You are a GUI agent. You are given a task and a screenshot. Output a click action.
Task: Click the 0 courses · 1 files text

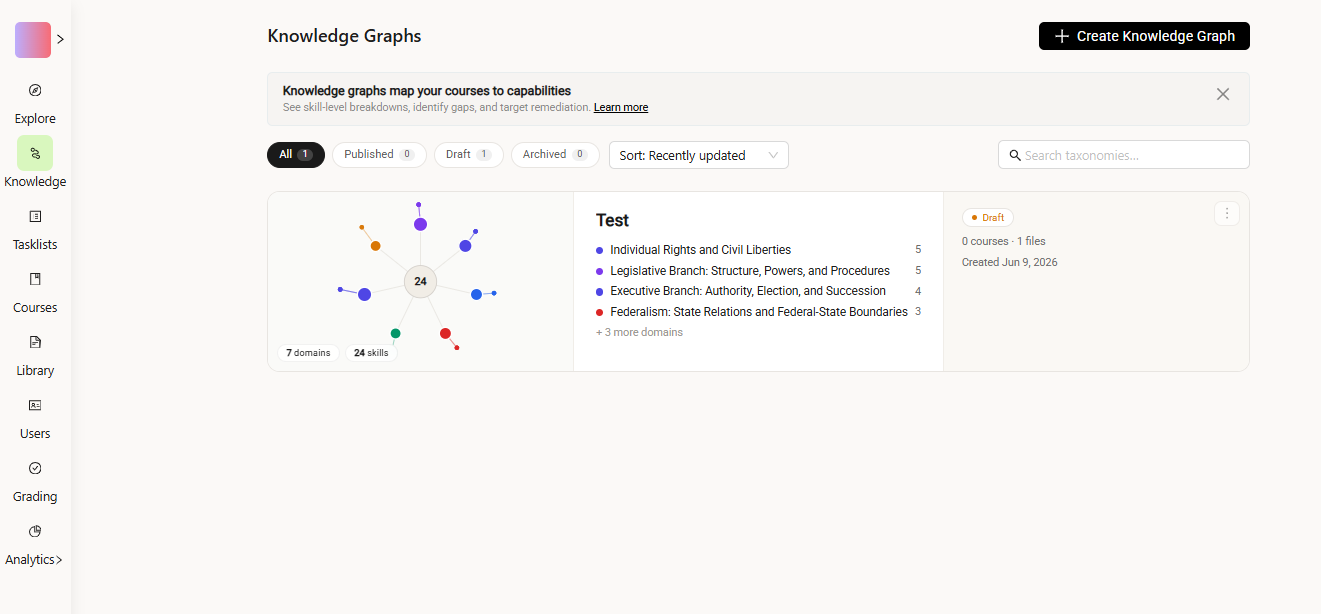click(x=1004, y=241)
